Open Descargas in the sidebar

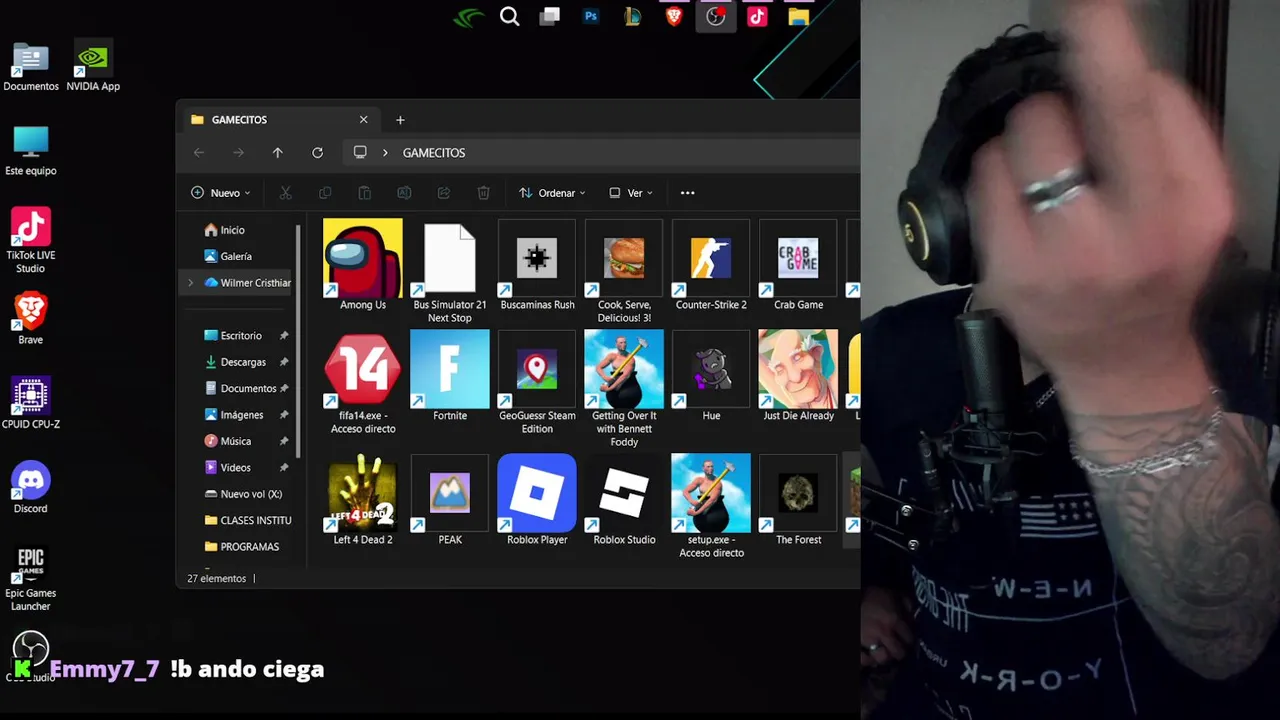pos(238,362)
